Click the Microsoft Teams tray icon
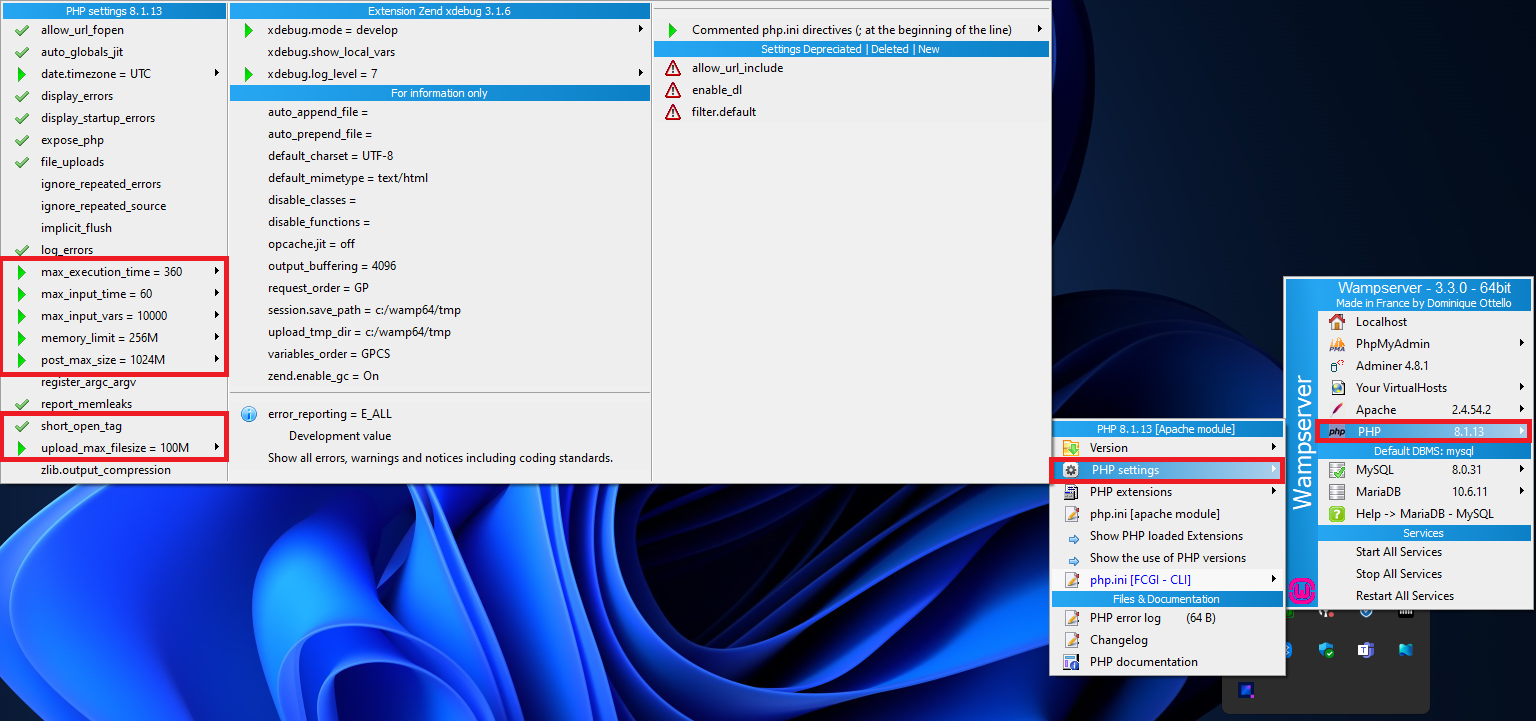 pos(1365,650)
